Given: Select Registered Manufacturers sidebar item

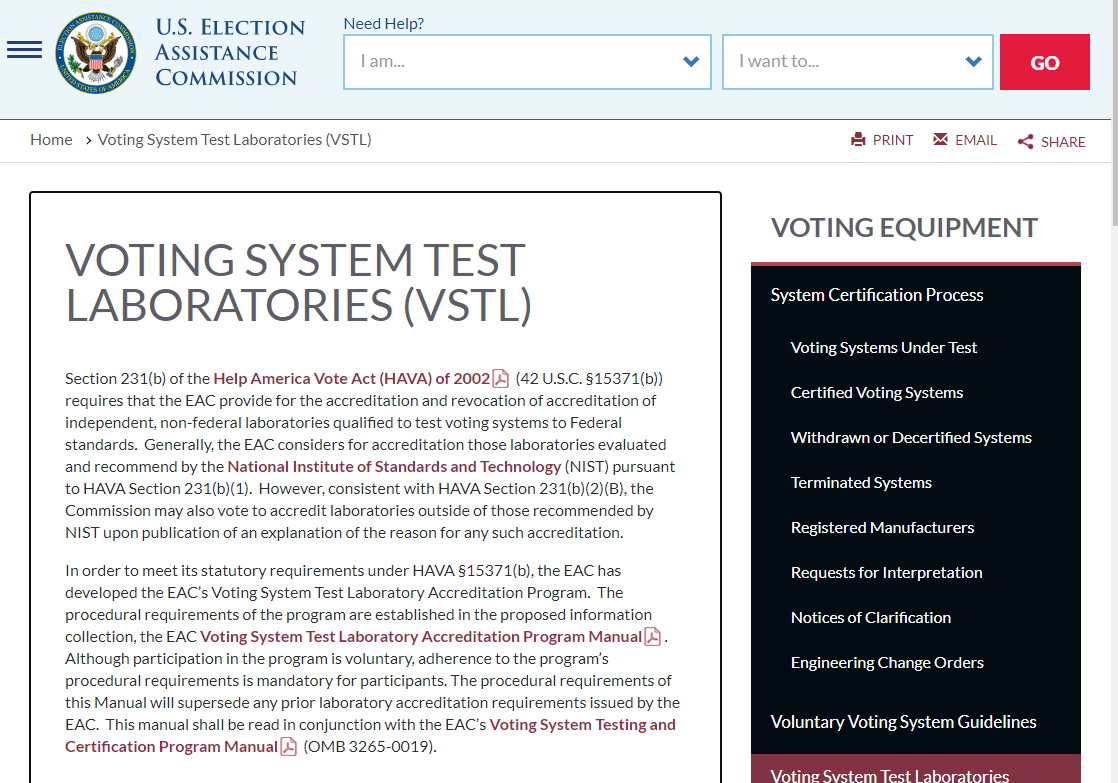Looking at the screenshot, I should point(882,528).
